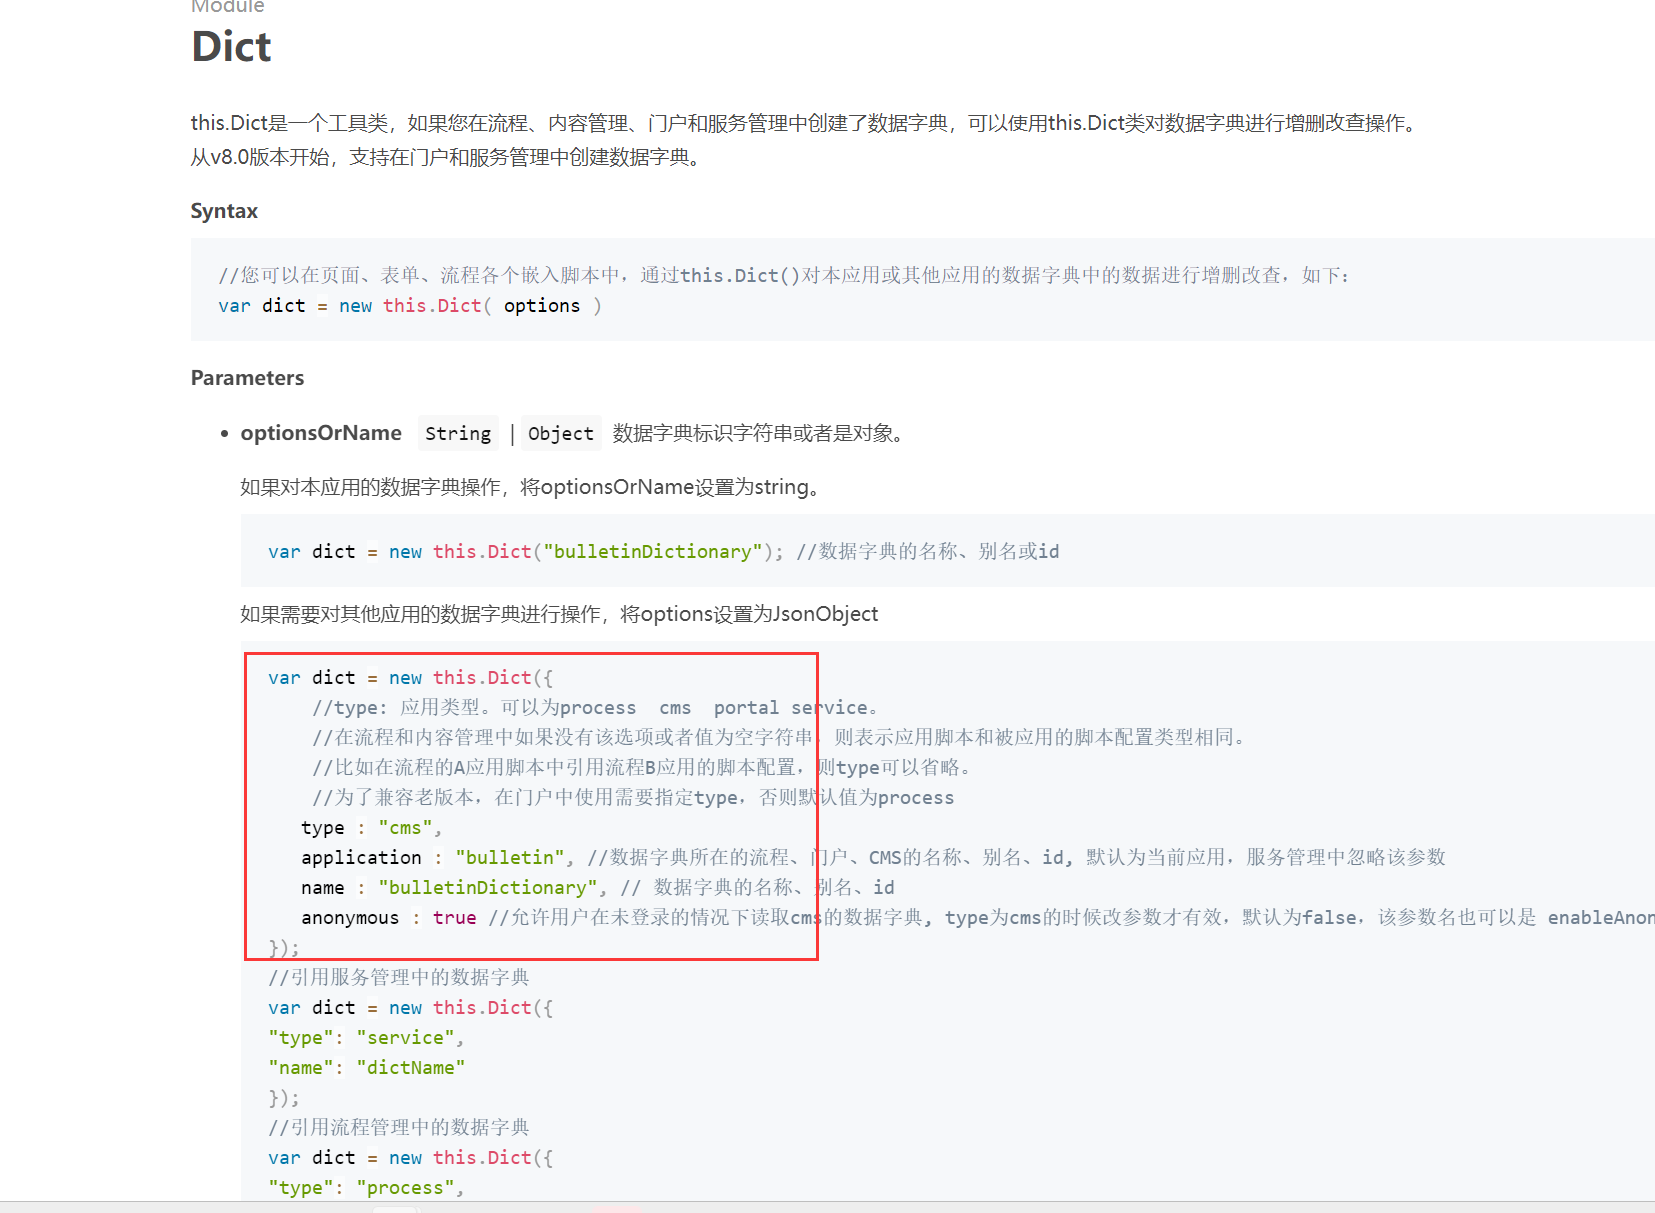This screenshot has width=1655, height=1213.
Task: Click the String type tag
Action: (458, 433)
